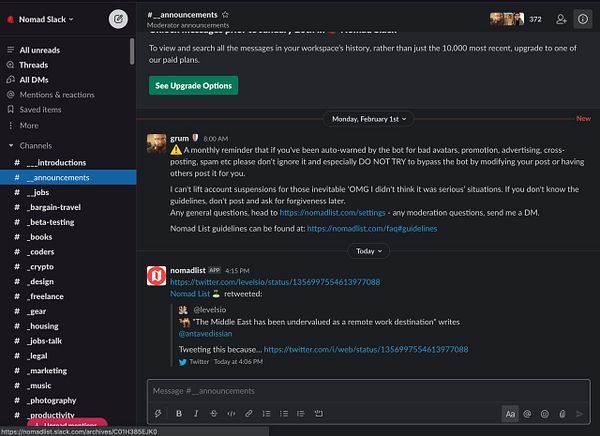
Task: Open the add people to channel icon
Action: (x=561, y=19)
